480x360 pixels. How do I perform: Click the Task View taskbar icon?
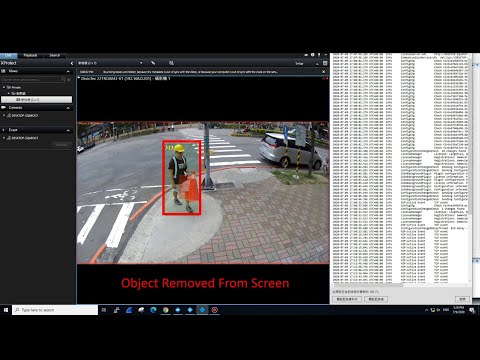[104, 310]
